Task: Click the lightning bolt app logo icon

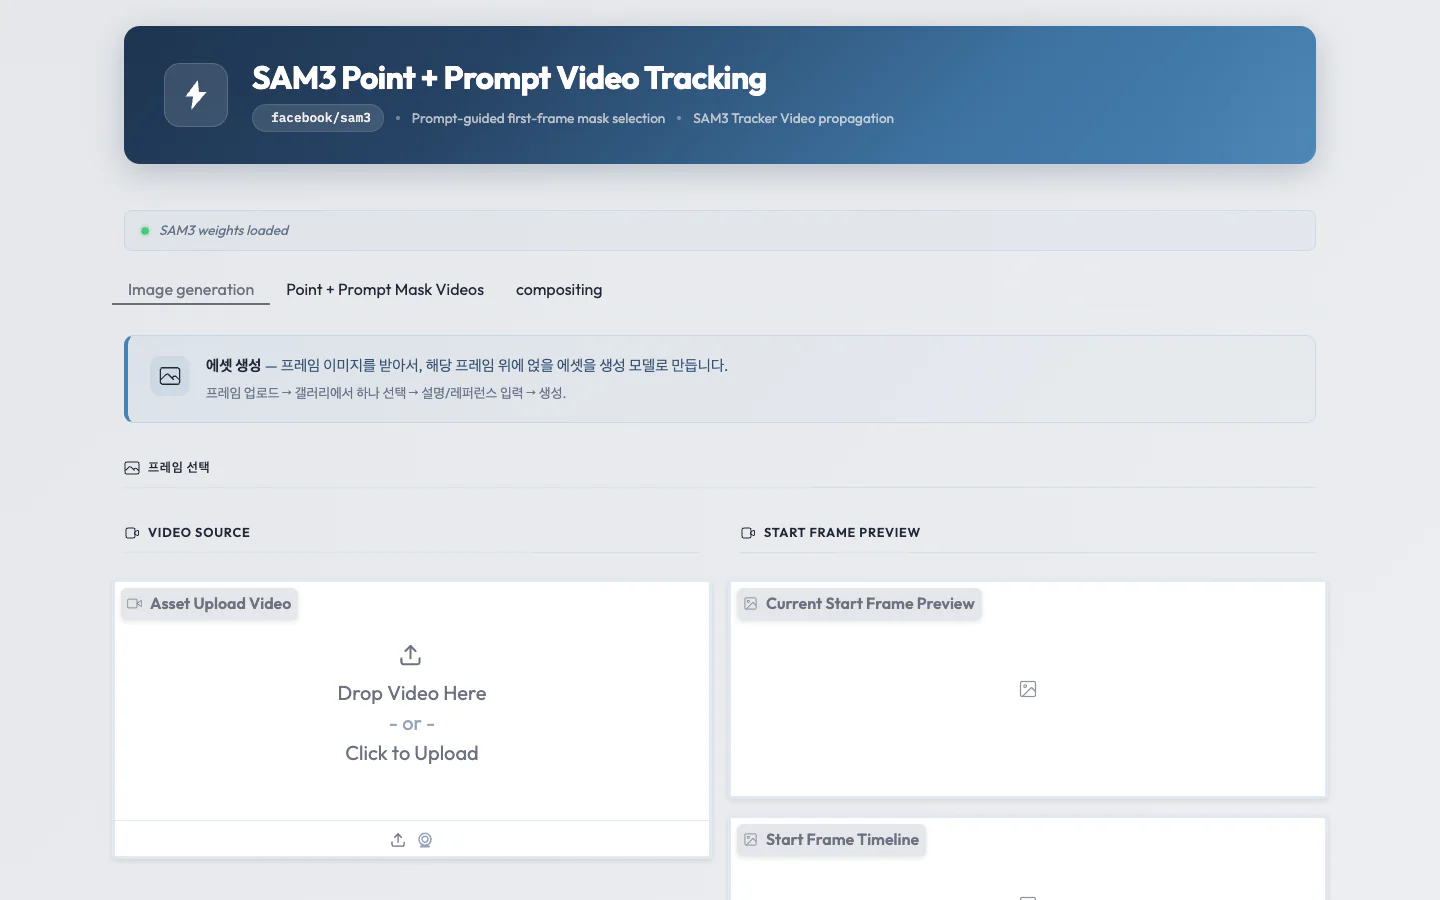Action: click(196, 95)
